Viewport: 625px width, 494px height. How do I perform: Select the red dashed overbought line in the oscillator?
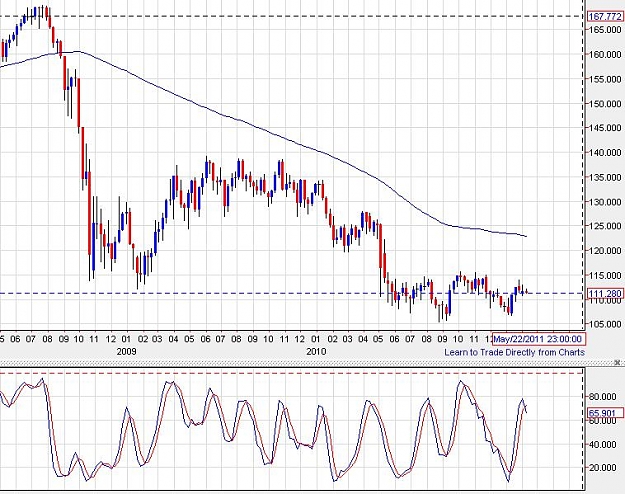[x=292, y=373]
